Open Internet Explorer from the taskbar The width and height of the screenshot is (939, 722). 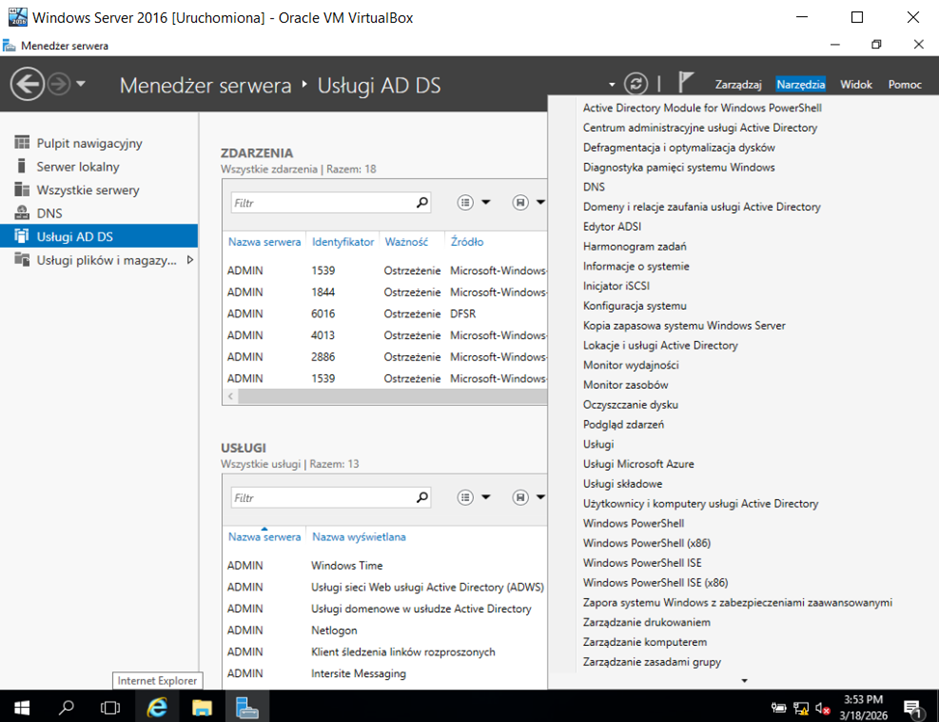pyautogui.click(x=157, y=707)
